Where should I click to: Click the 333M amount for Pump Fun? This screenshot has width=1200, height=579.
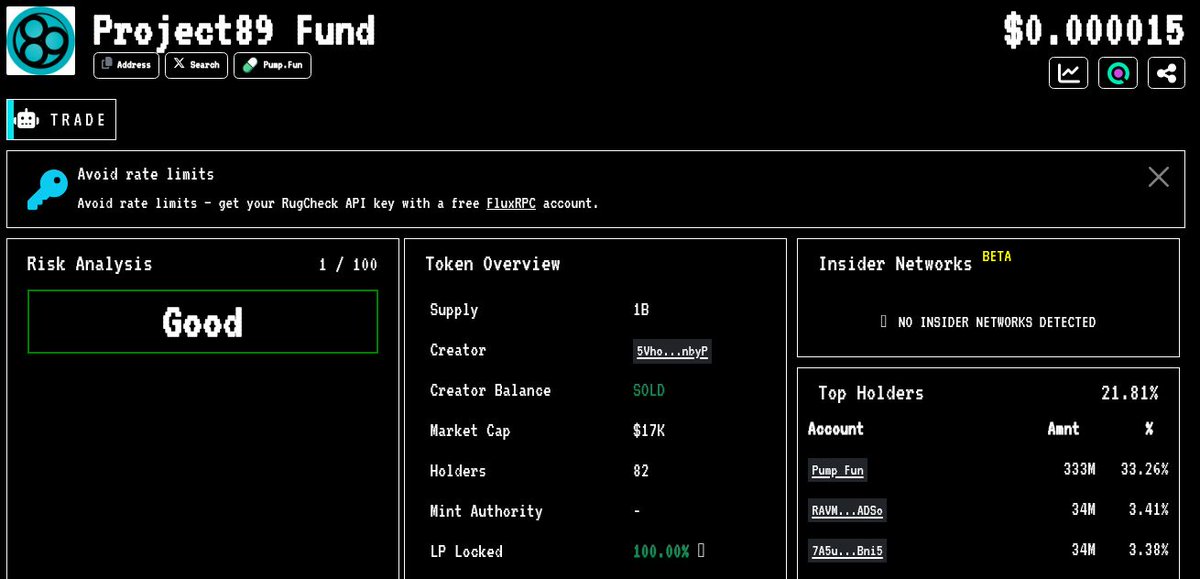pos(1079,469)
